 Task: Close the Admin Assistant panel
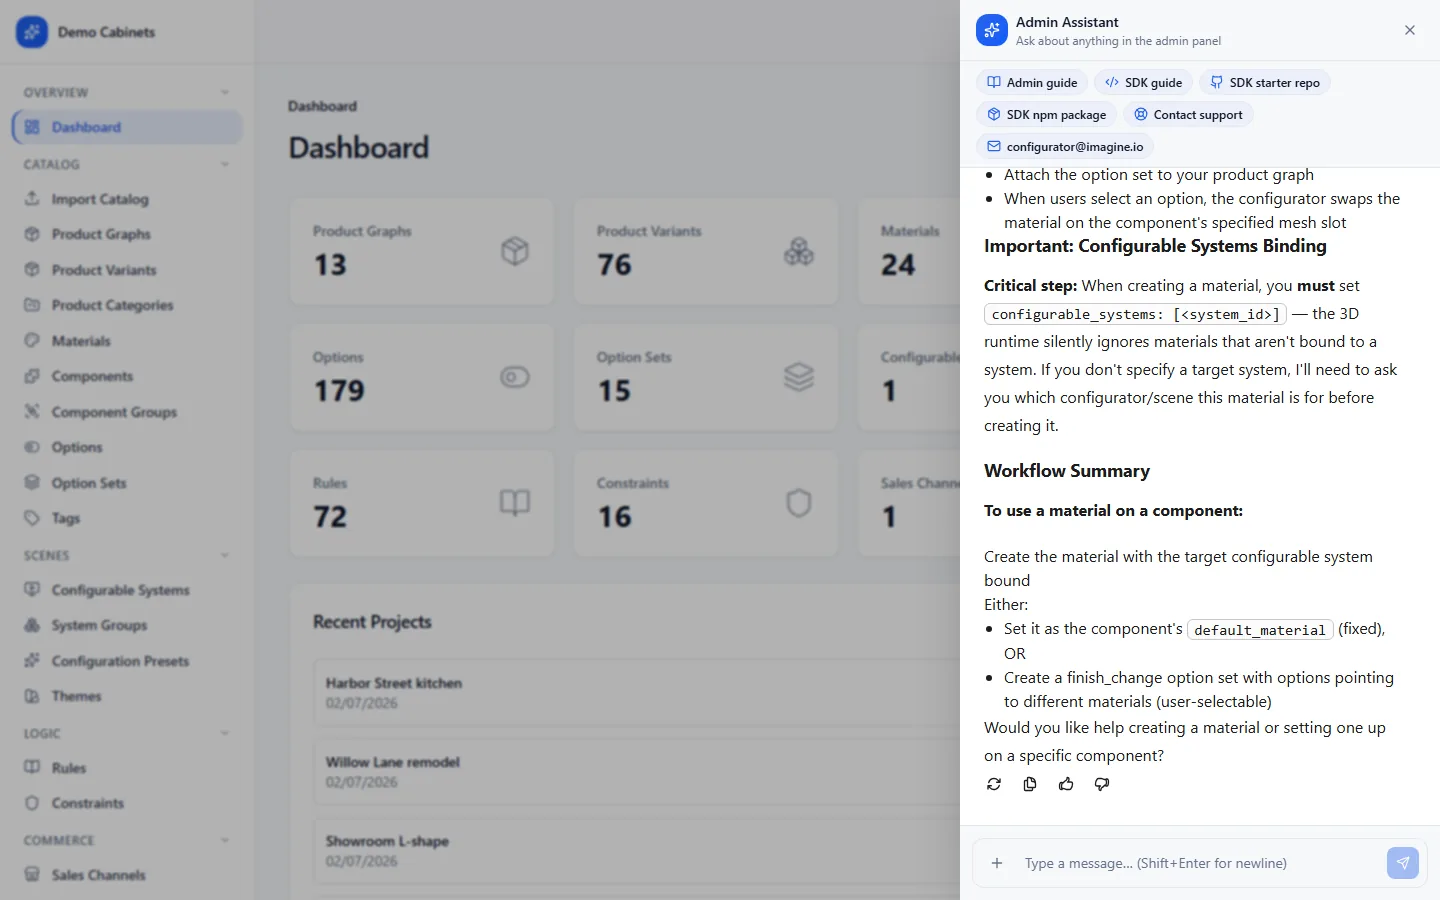pyautogui.click(x=1410, y=30)
